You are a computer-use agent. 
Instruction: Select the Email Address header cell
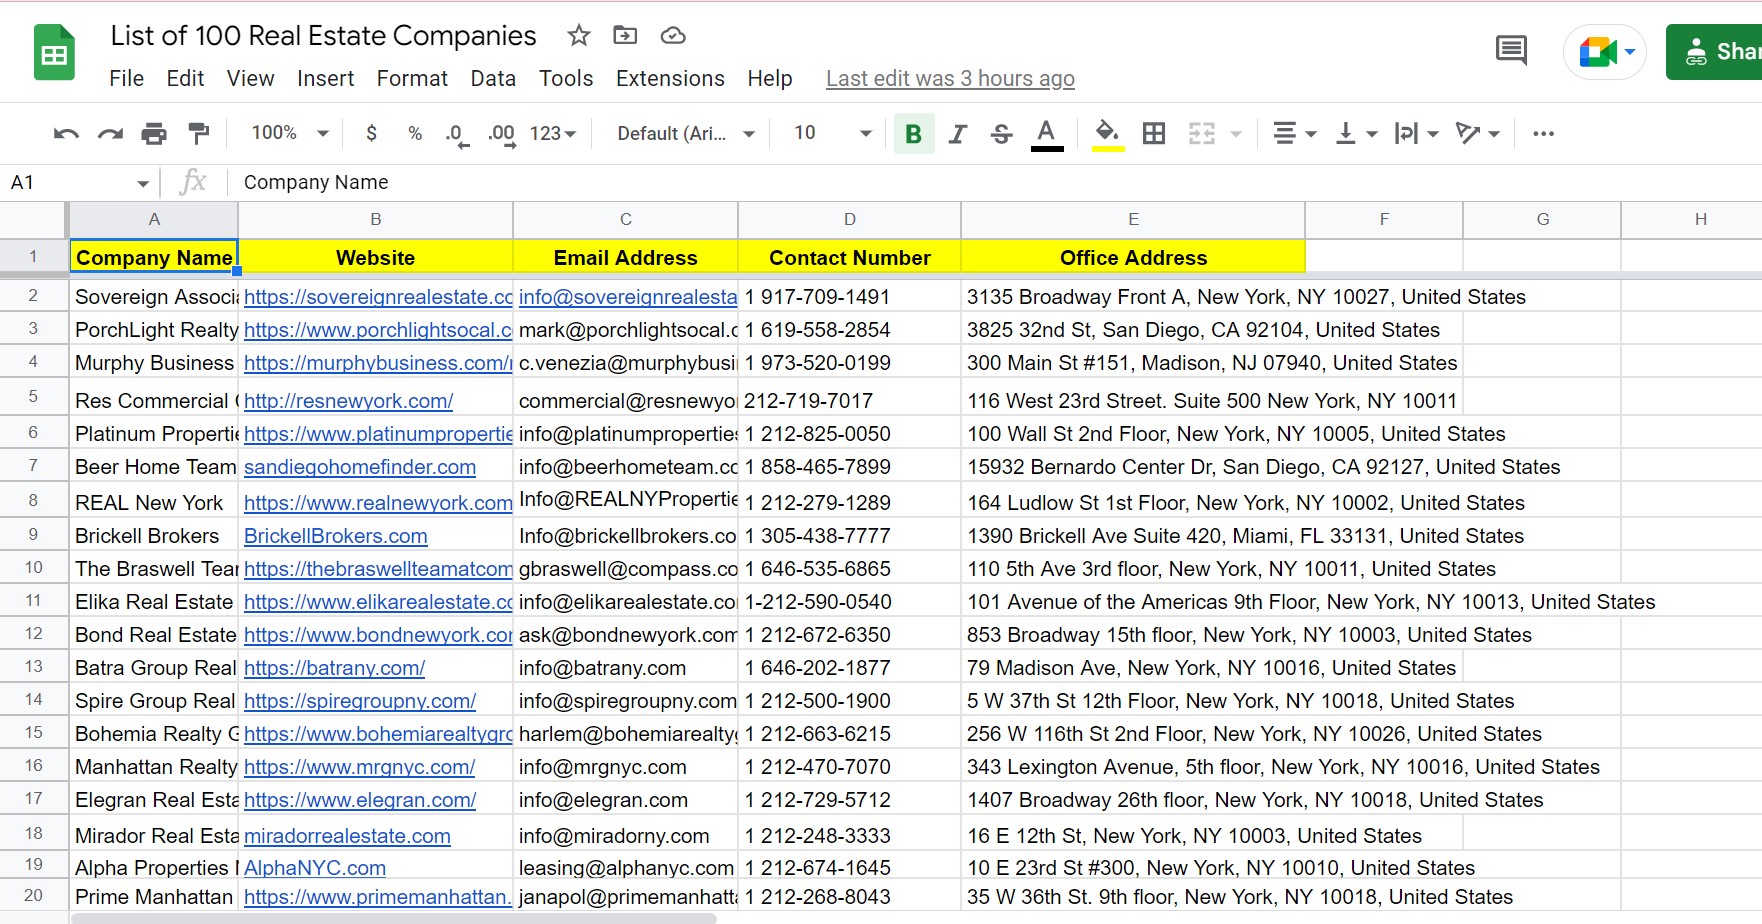[626, 257]
